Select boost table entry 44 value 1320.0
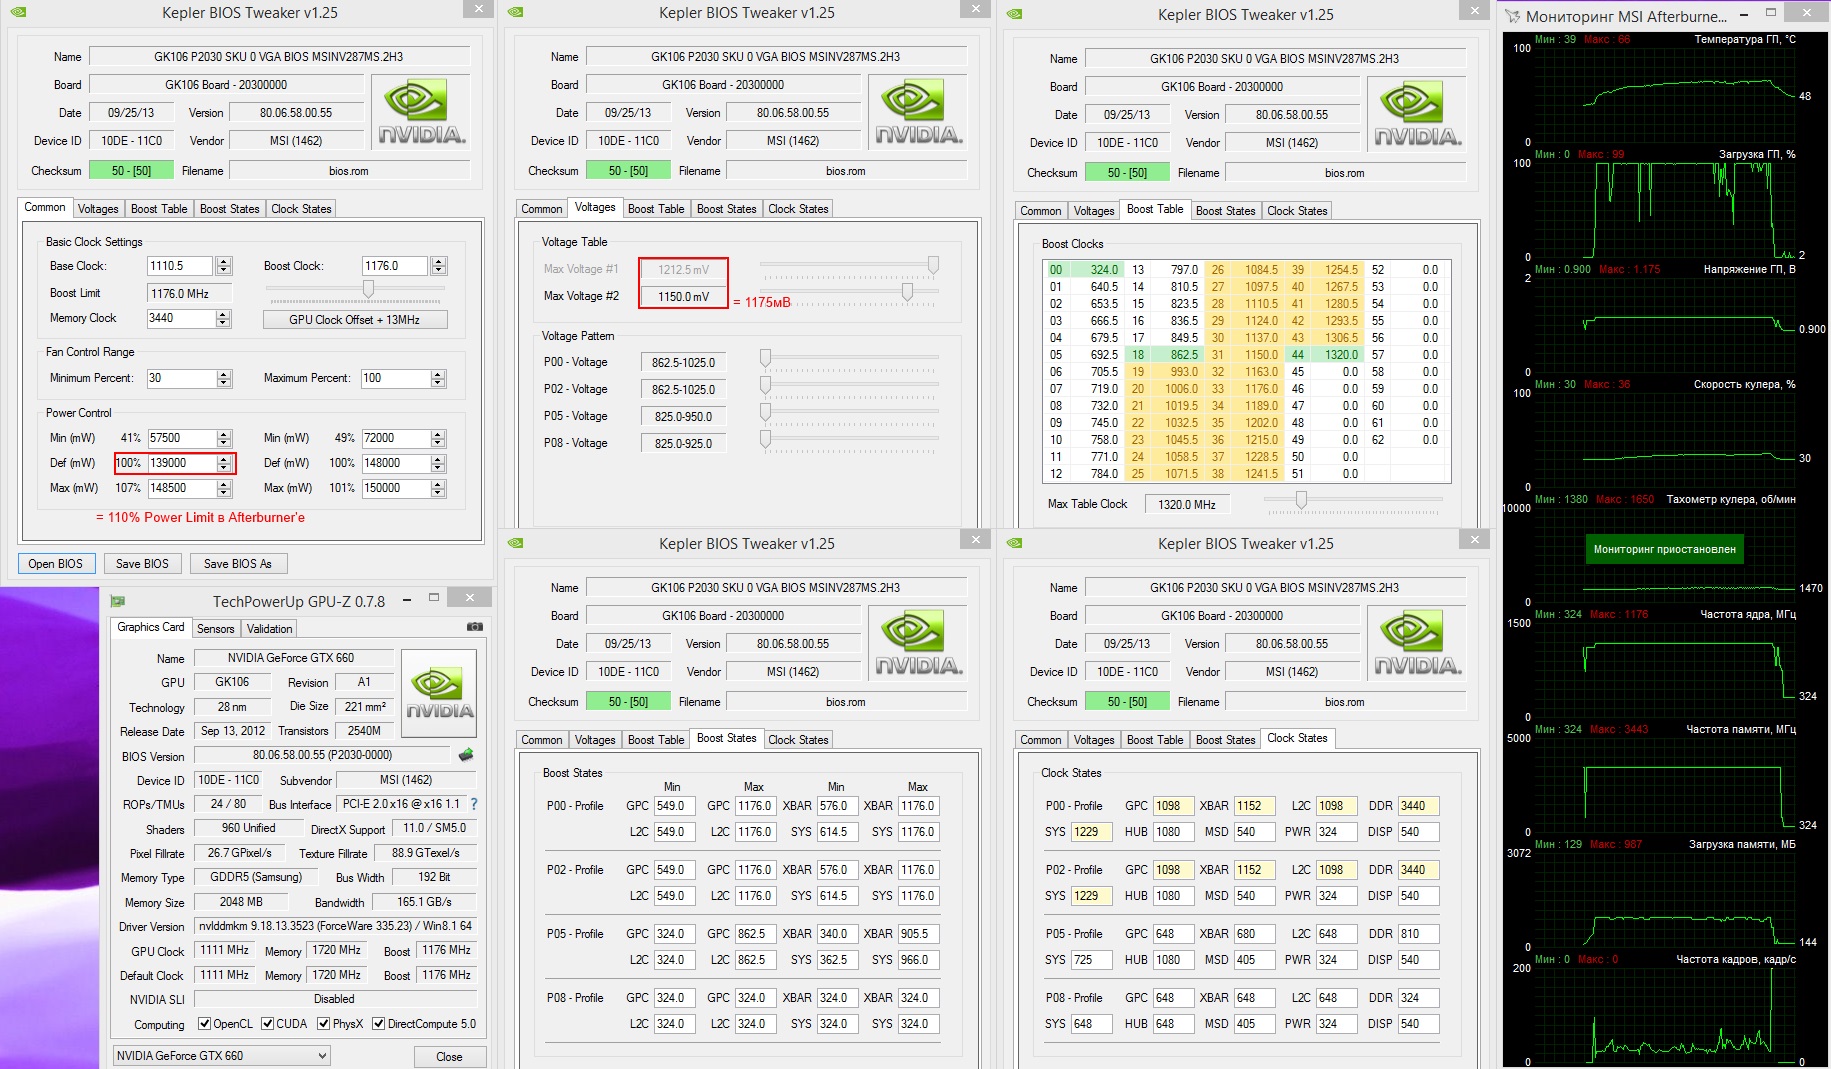 tap(1325, 355)
